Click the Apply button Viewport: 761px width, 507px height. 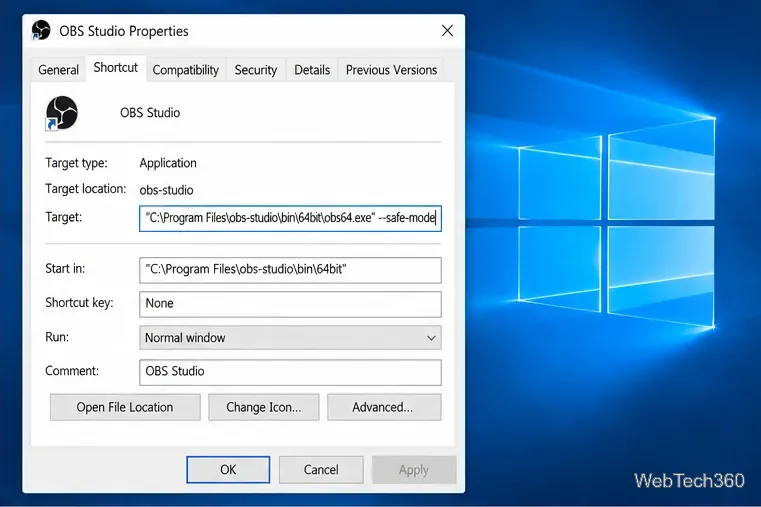pos(414,470)
